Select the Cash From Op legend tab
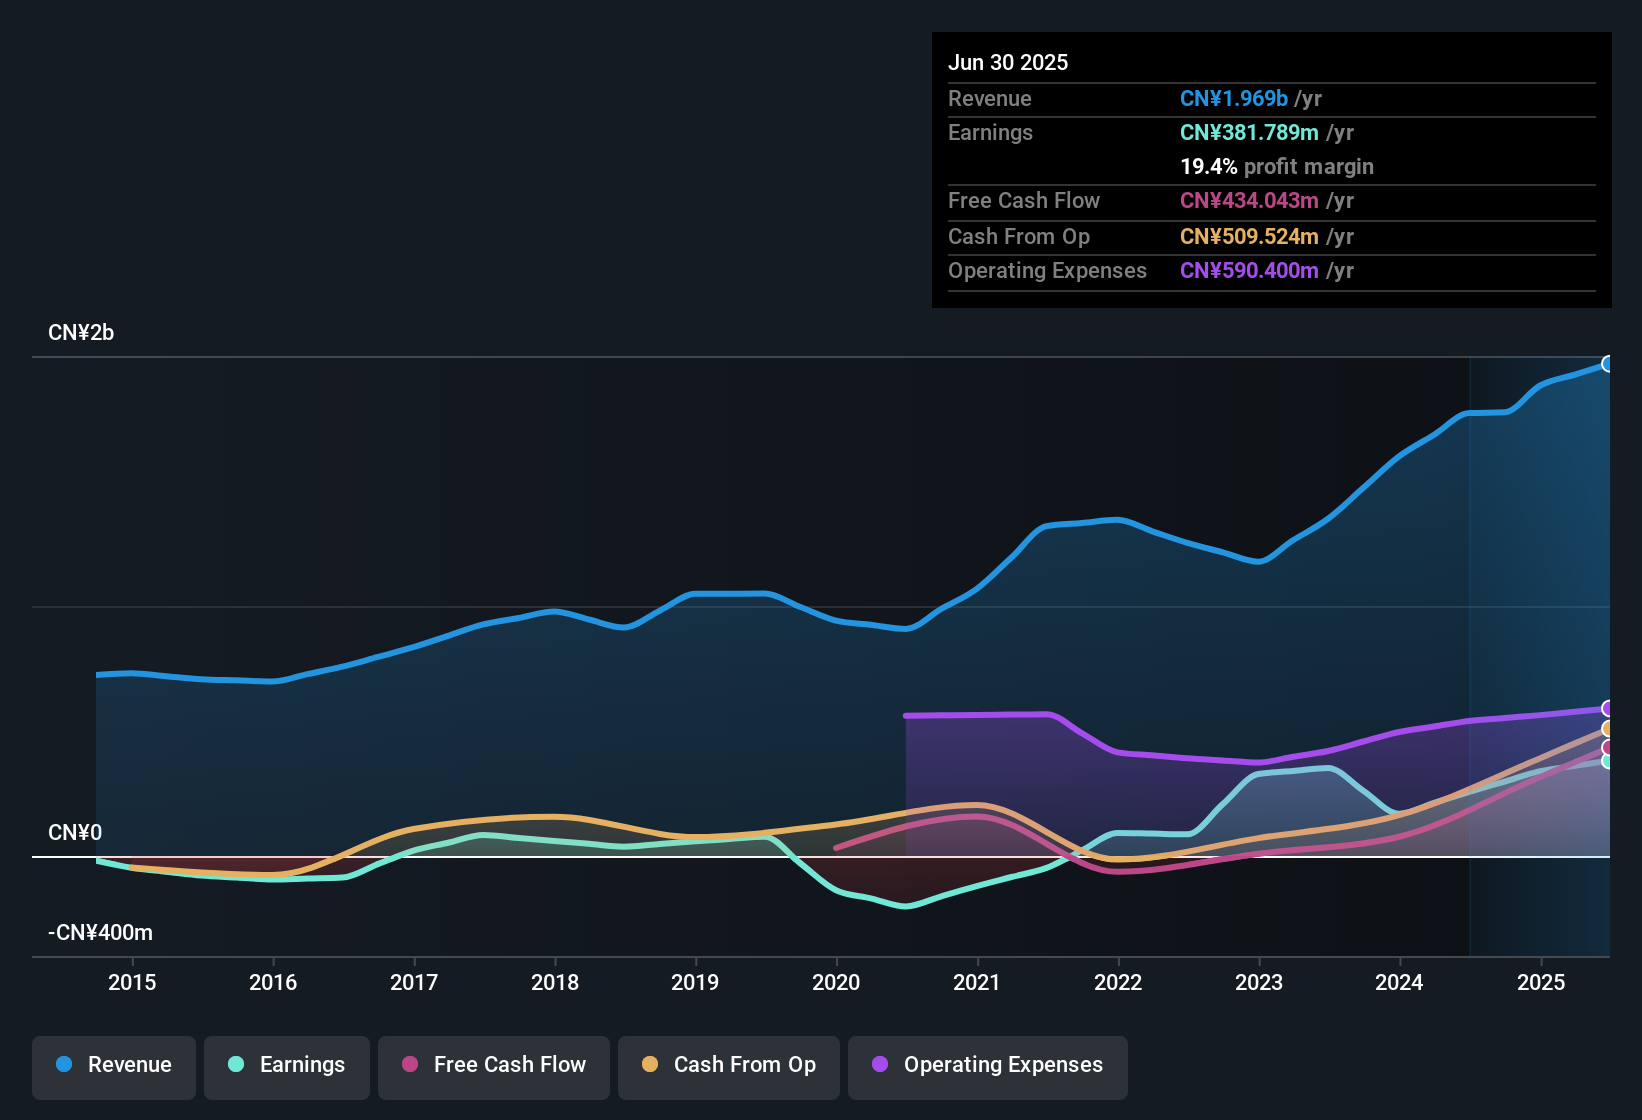Screen dimensions: 1642x1120 click(728, 1065)
